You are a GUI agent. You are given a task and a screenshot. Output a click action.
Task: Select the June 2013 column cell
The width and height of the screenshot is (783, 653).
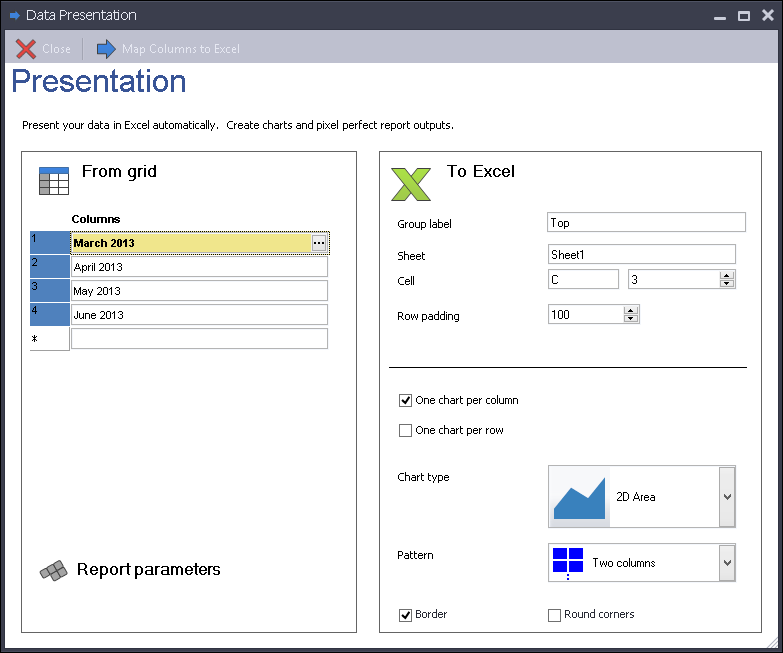click(x=199, y=315)
